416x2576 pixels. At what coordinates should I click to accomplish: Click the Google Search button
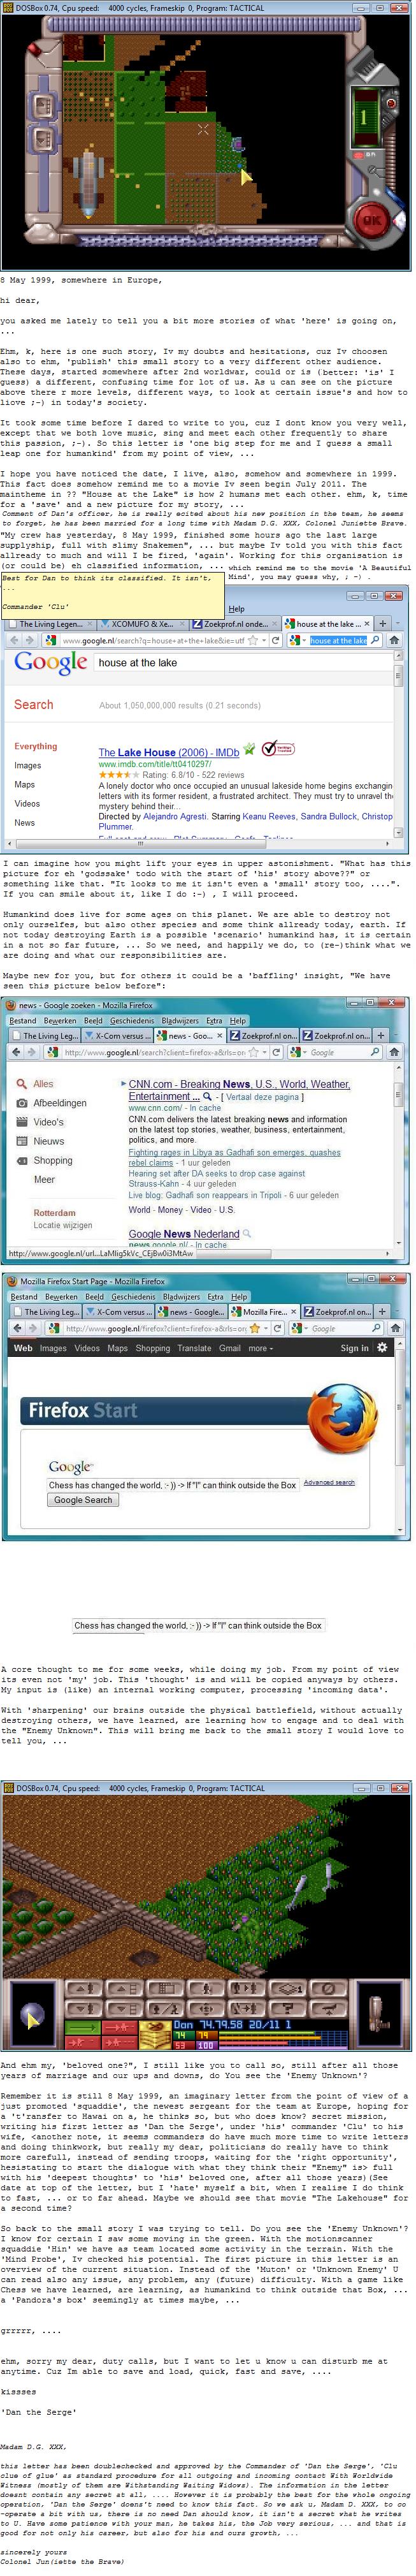83,1500
